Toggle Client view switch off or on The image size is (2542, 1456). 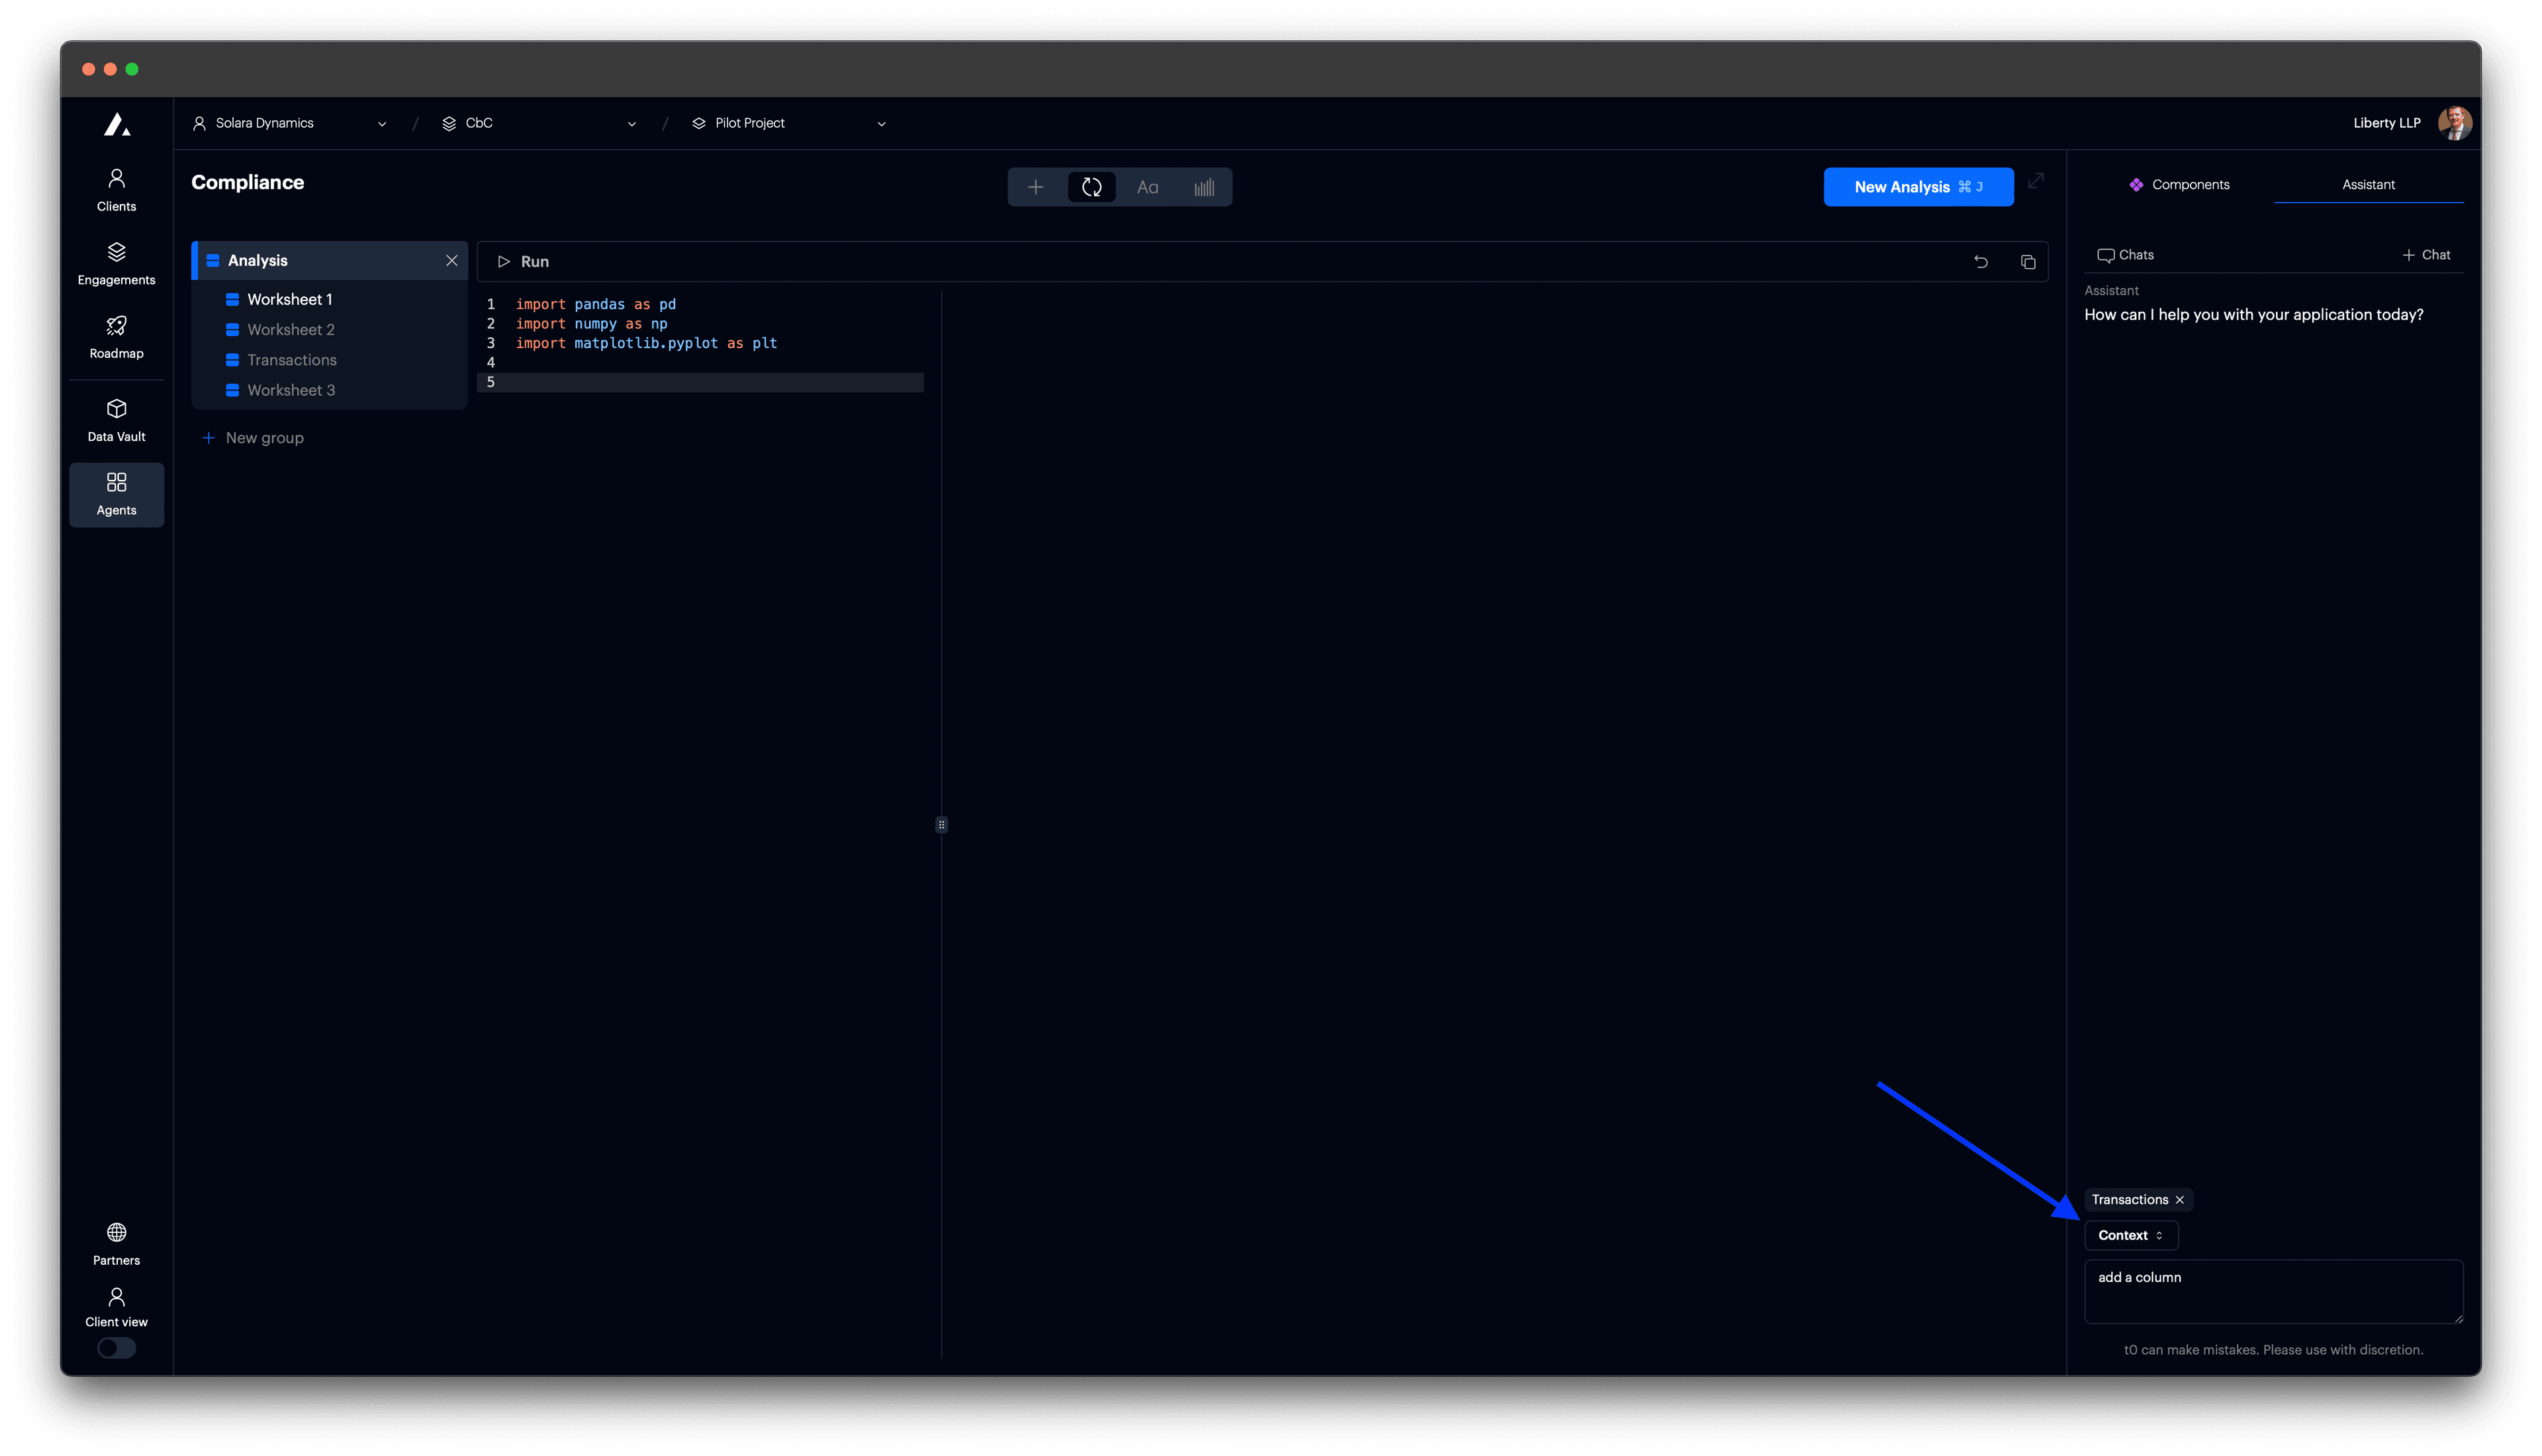click(116, 1348)
